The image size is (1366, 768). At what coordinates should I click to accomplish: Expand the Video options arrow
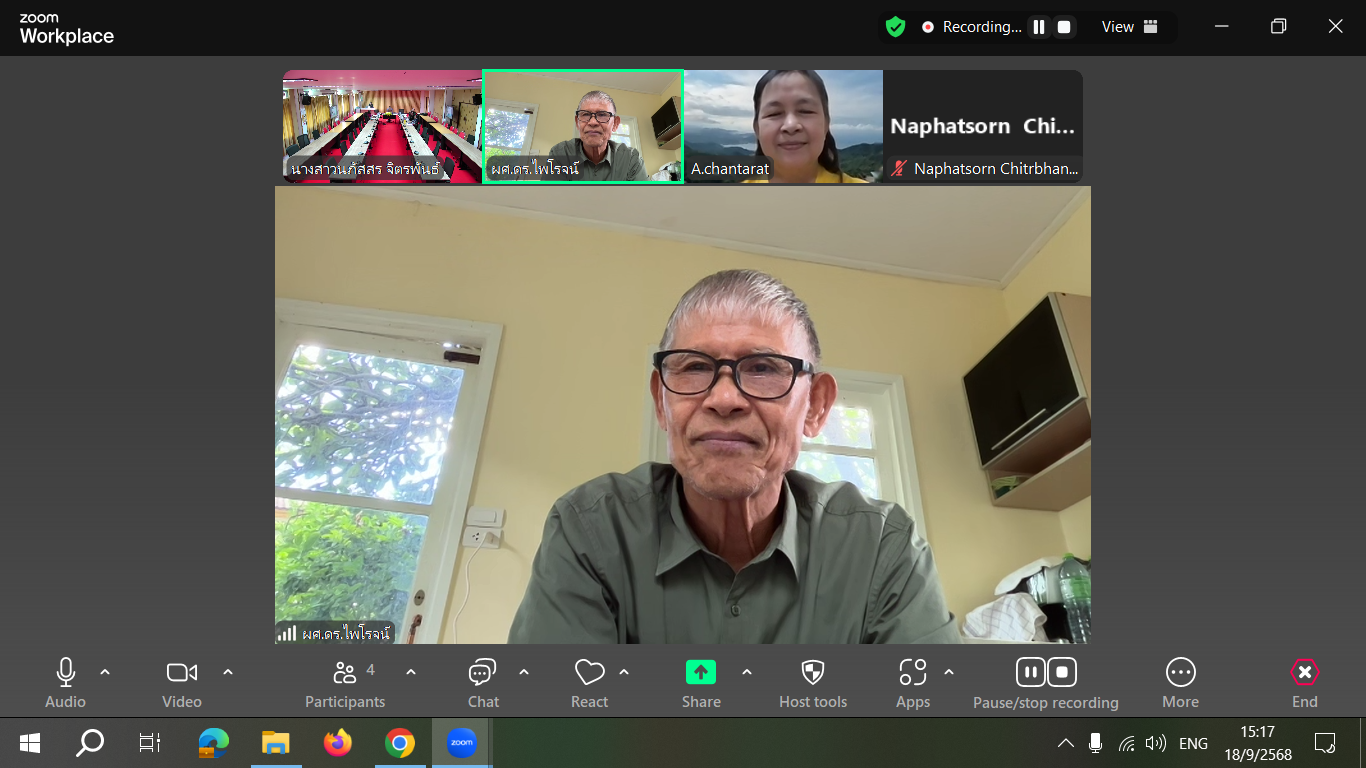pos(228,672)
